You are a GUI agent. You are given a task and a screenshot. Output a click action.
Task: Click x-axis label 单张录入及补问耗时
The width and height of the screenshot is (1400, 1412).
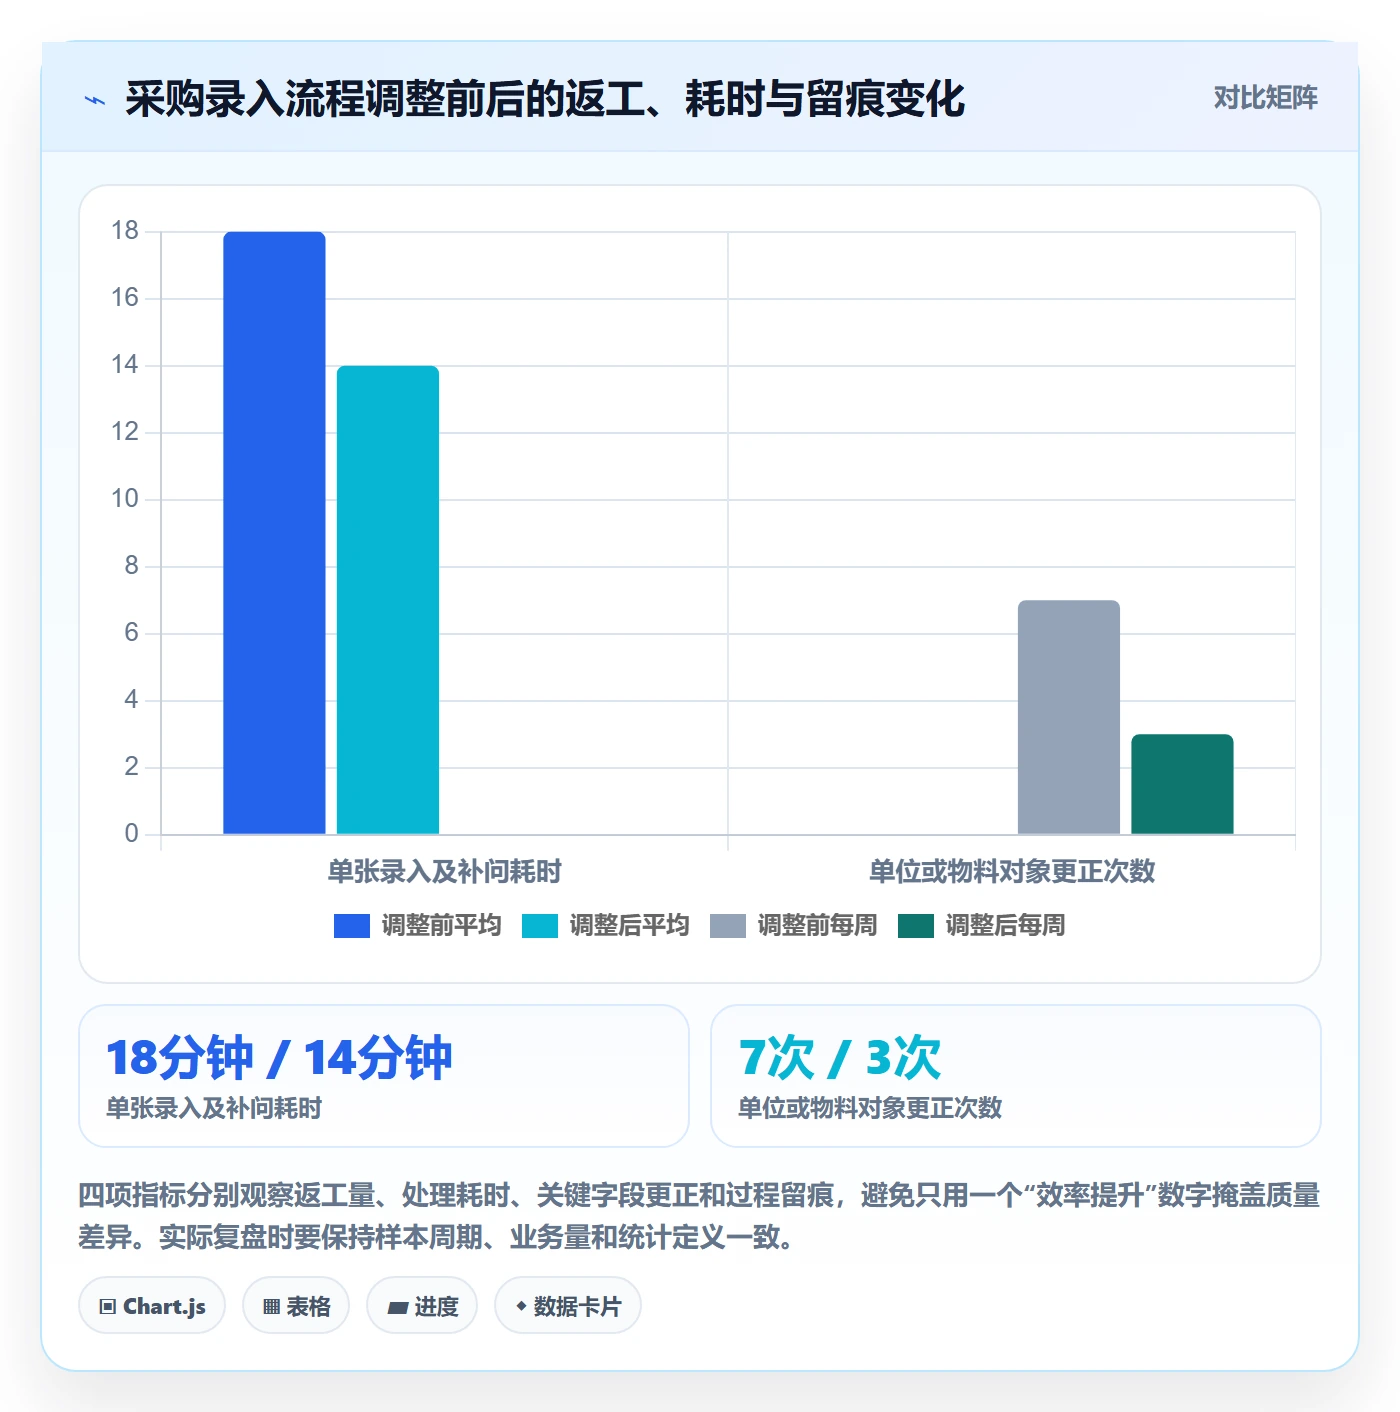coord(445,871)
